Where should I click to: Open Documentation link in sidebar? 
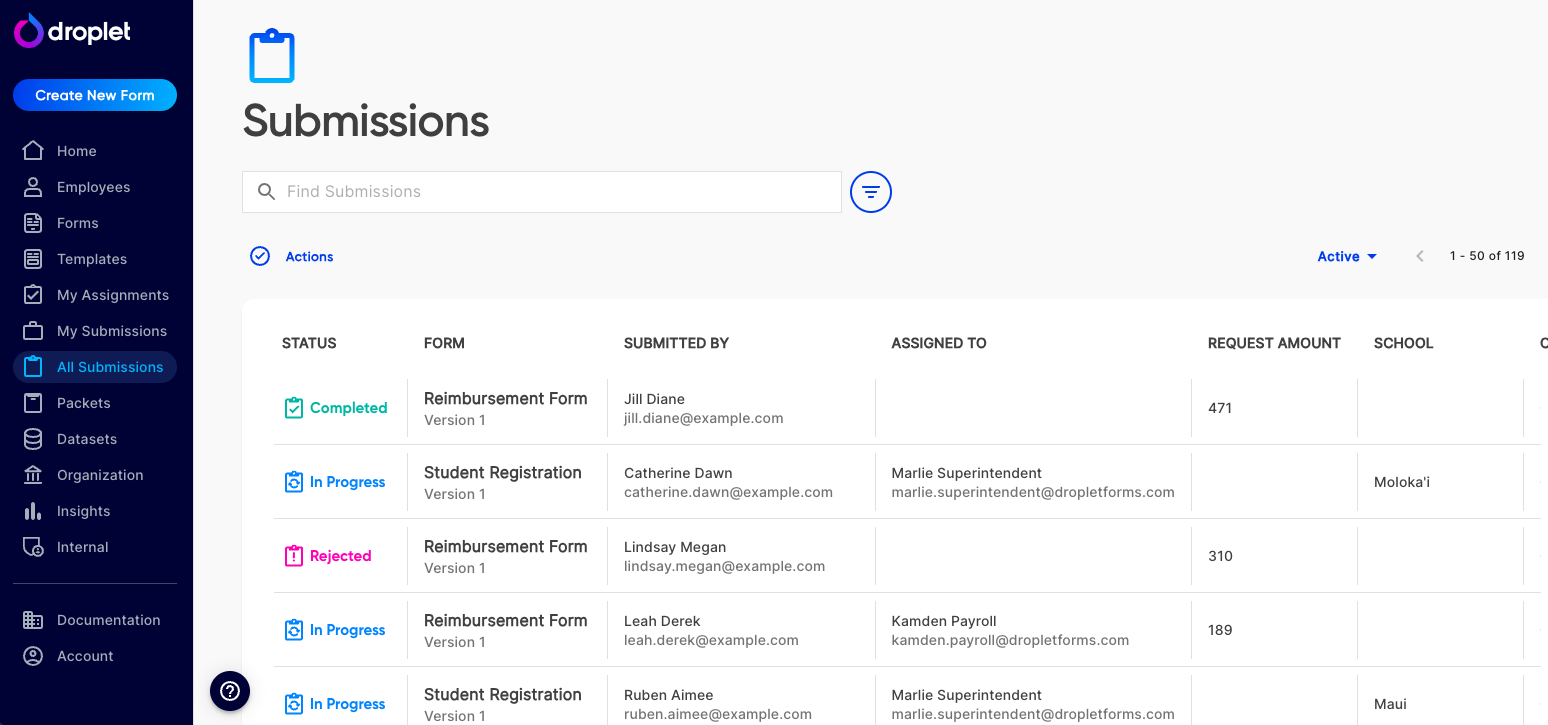point(95,620)
